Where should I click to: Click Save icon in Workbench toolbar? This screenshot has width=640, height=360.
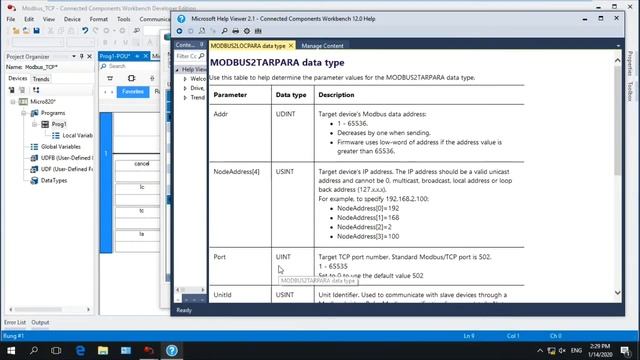coord(37,31)
